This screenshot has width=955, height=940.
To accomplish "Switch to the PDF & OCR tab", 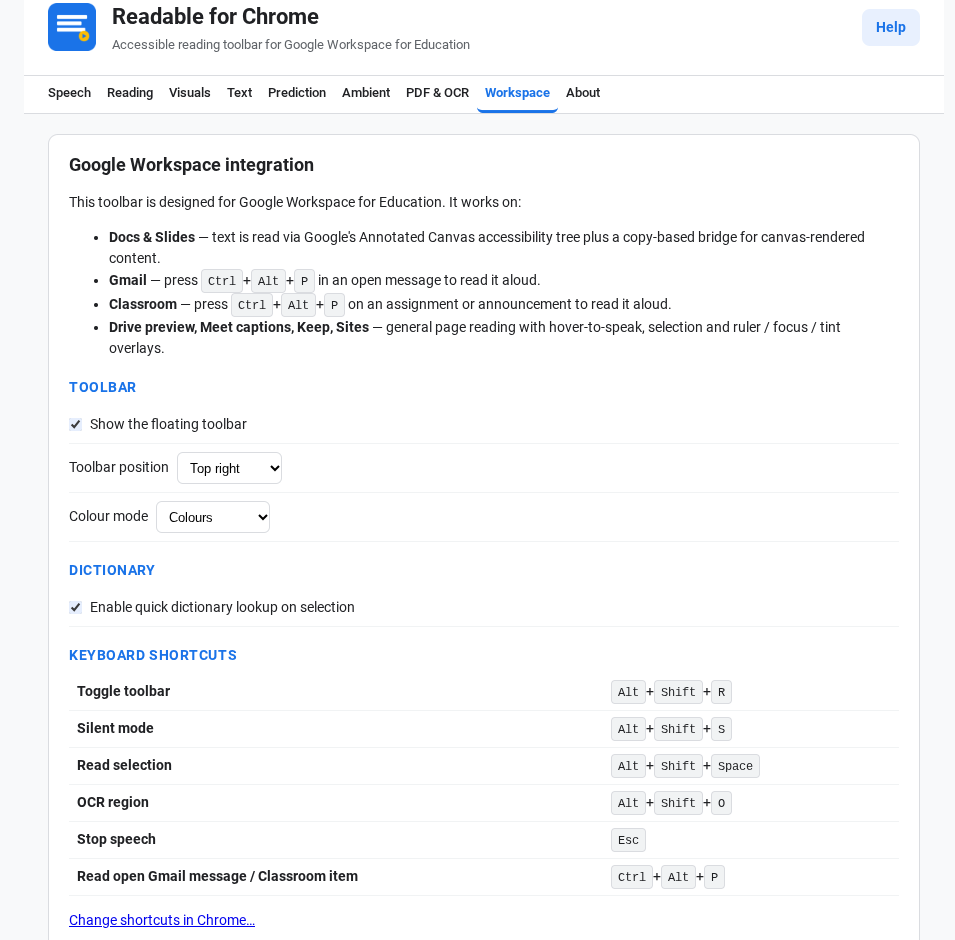I will point(437,93).
